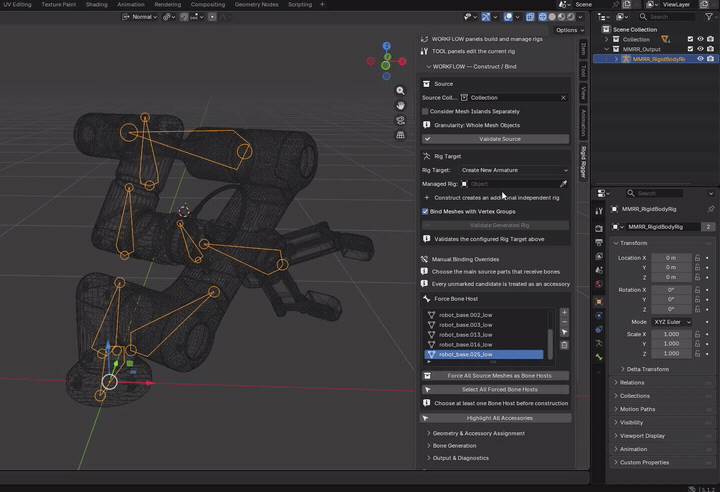Switch to Geometry Nodes workspace tab
Image resolution: width=720 pixels, height=492 pixels.
(x=256, y=5)
